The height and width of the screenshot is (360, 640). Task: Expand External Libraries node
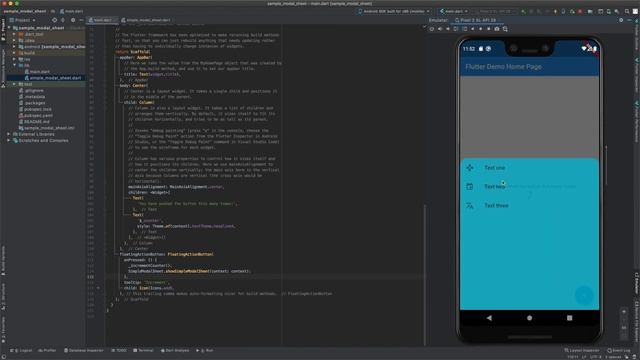tap(9, 134)
